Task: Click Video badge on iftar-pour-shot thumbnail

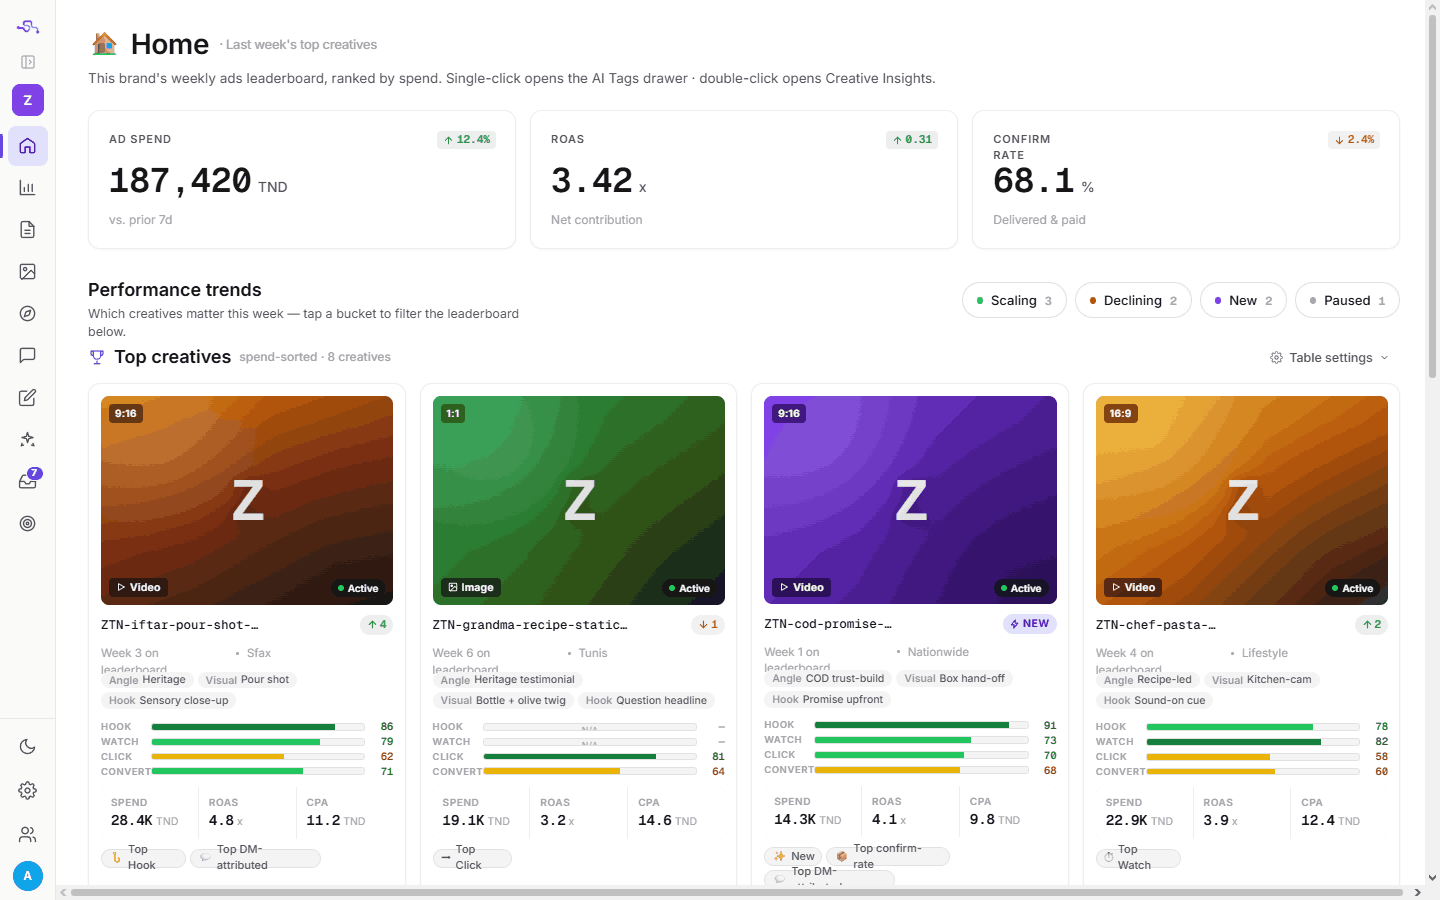Action: click(138, 587)
